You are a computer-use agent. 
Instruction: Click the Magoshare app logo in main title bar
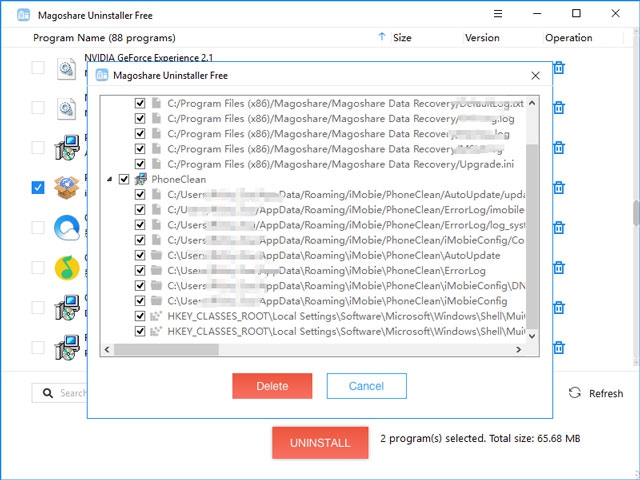(x=24, y=15)
